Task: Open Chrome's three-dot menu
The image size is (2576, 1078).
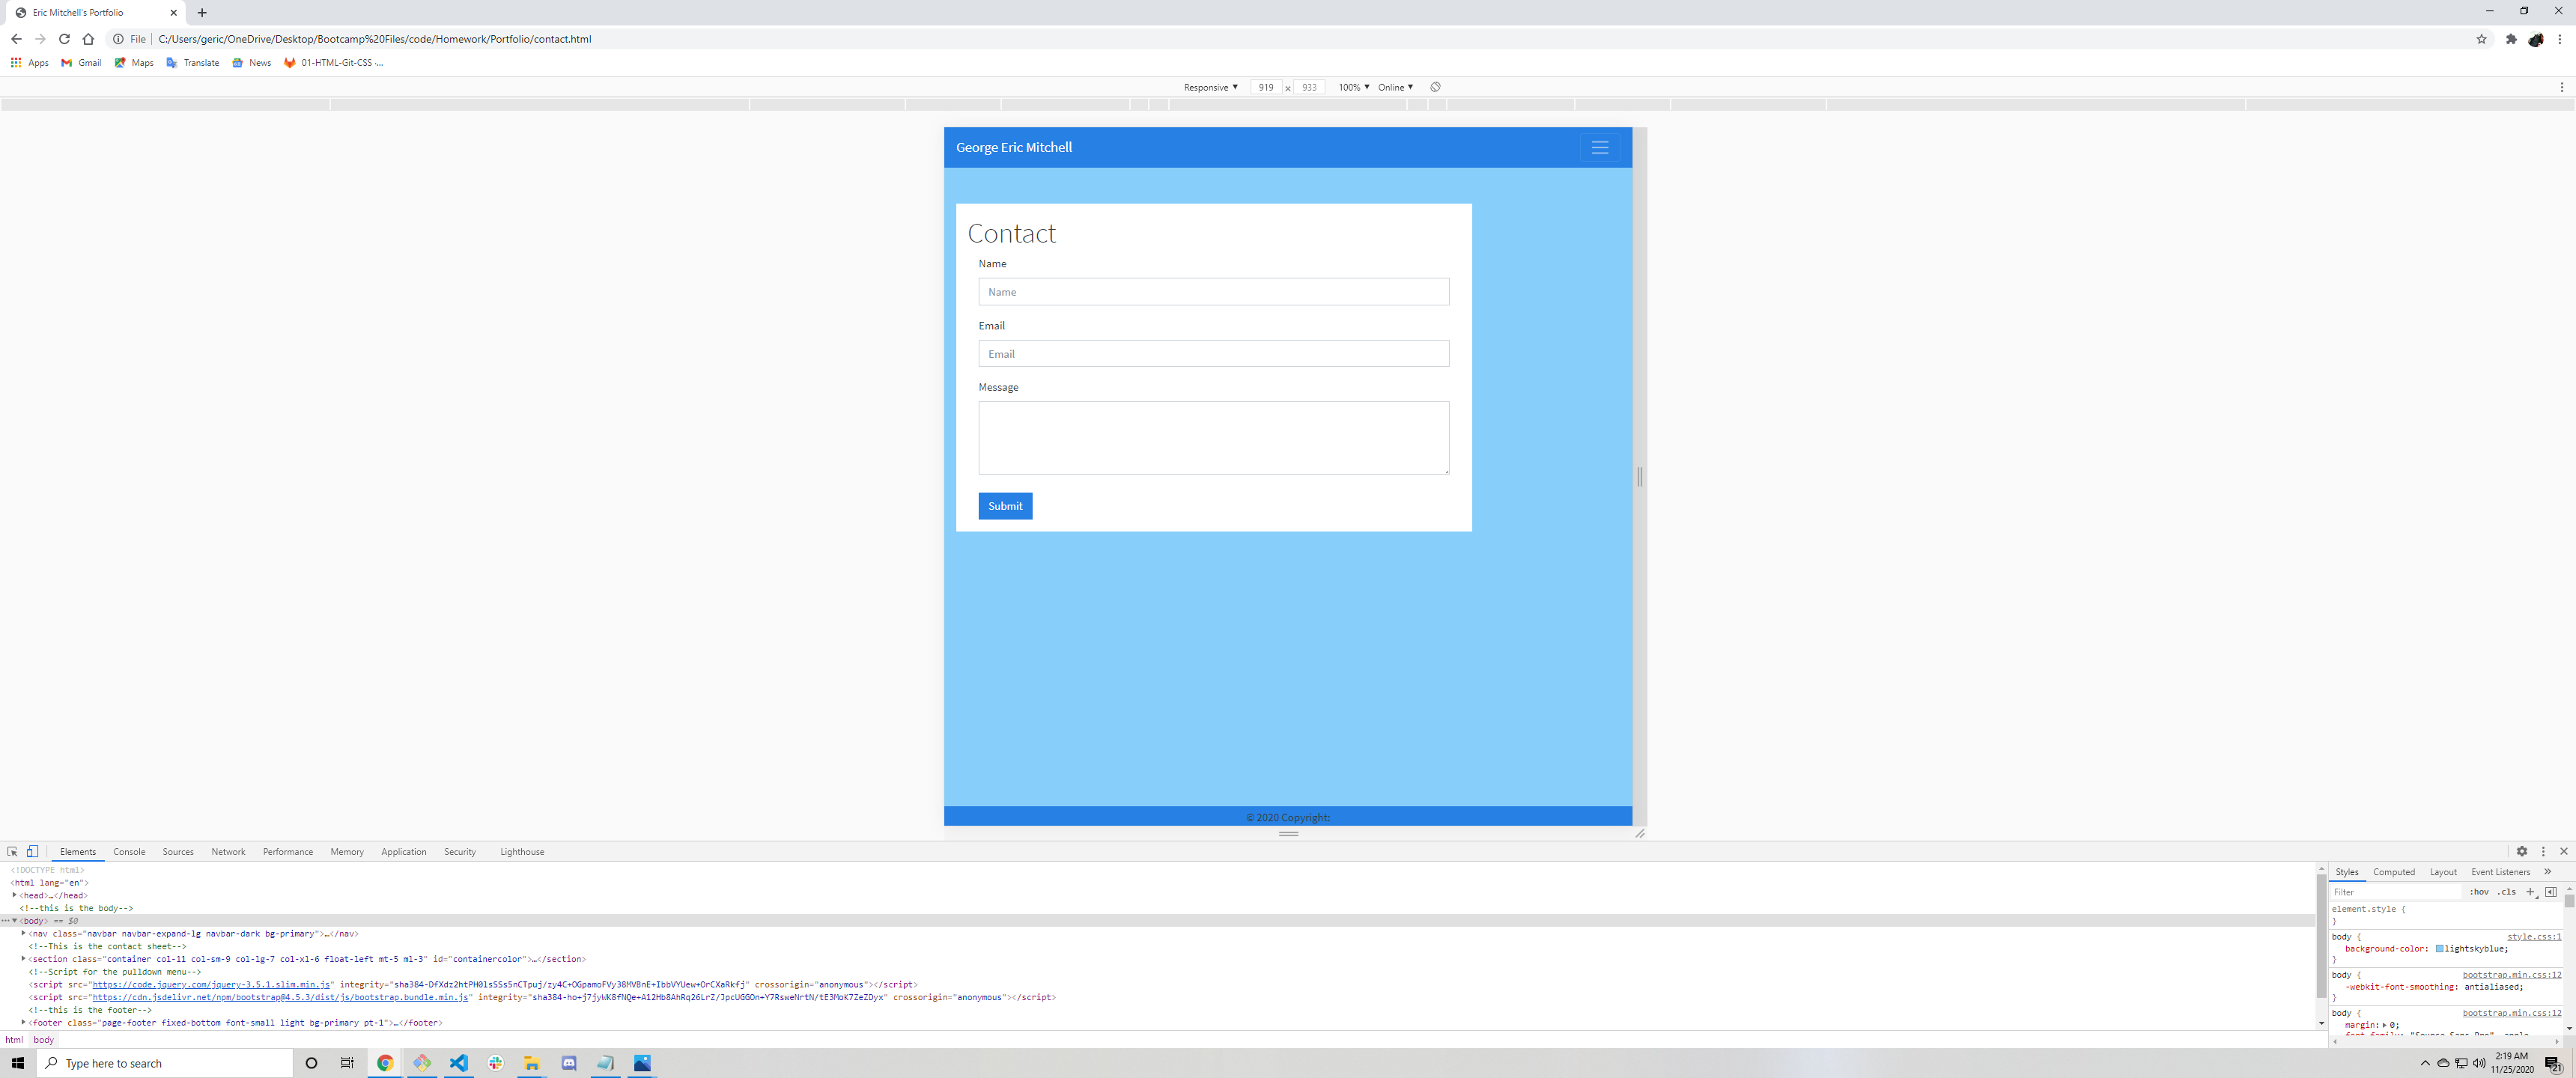Action: point(2559,39)
